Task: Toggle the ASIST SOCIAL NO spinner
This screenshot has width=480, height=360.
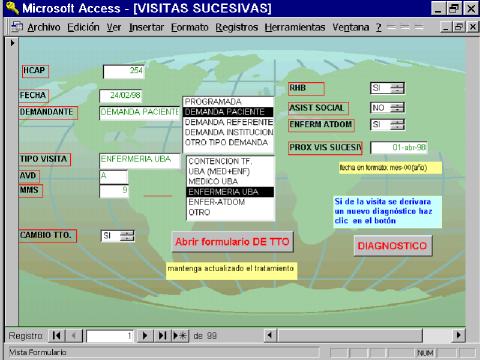Action: tap(397, 107)
